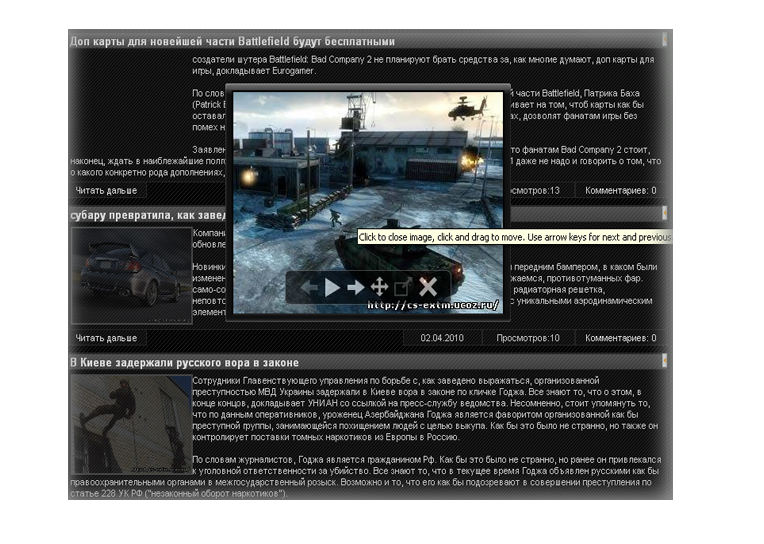Show previous image with the left arrow
This screenshot has width=764, height=544.
pos(309,287)
